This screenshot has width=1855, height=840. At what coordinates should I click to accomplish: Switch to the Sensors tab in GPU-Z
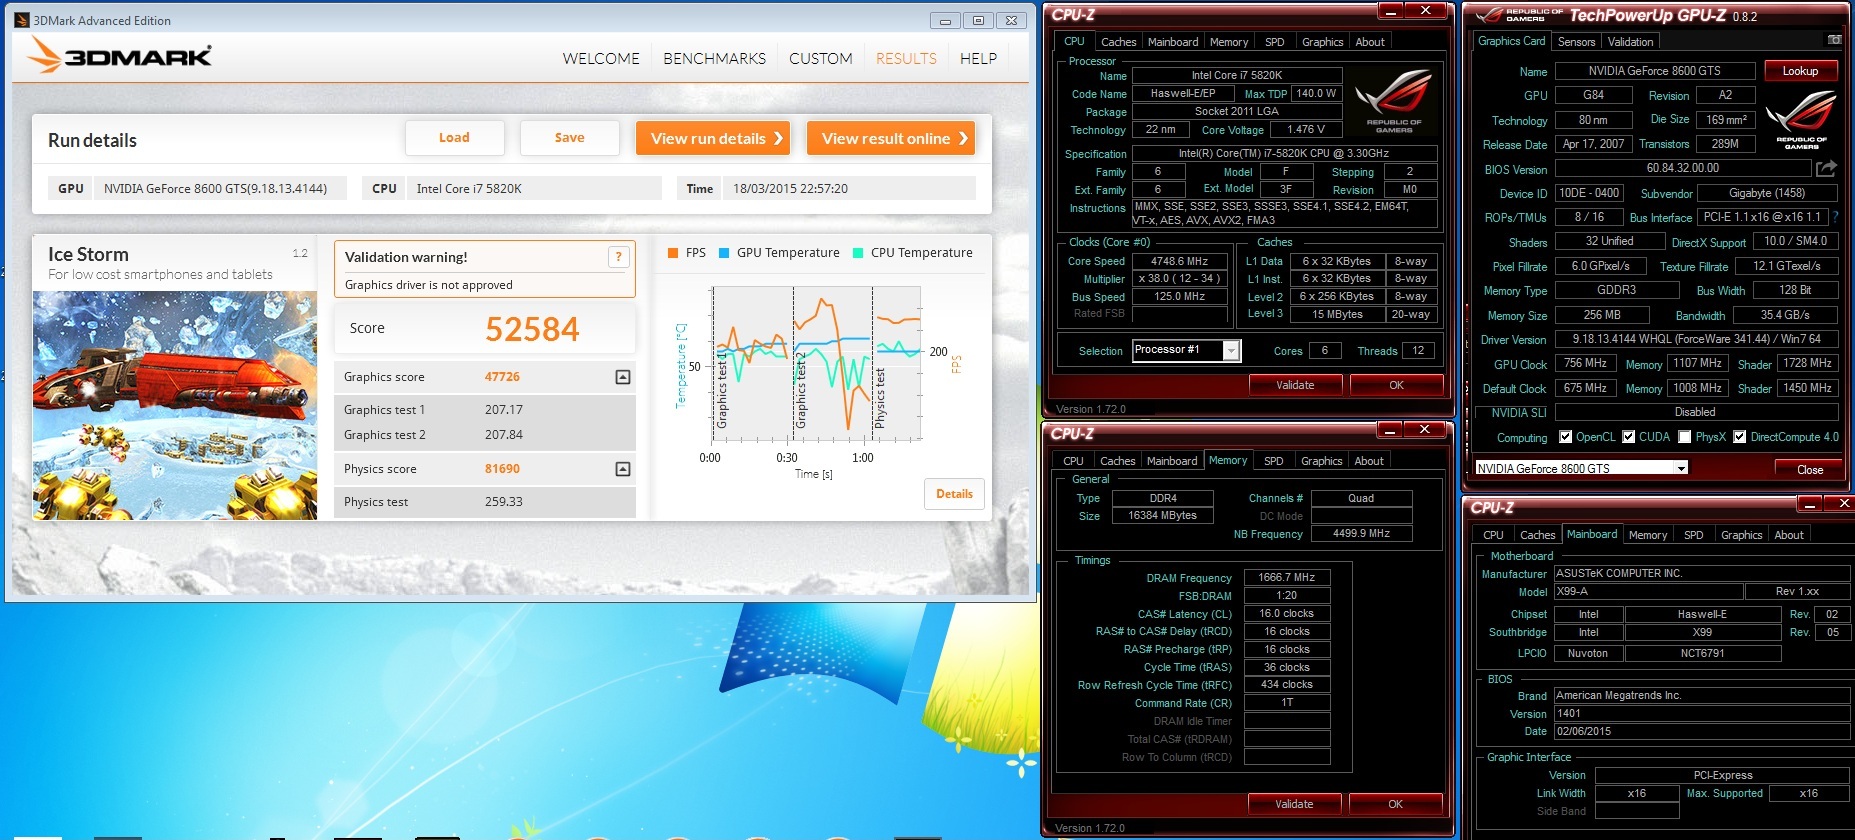click(1576, 42)
